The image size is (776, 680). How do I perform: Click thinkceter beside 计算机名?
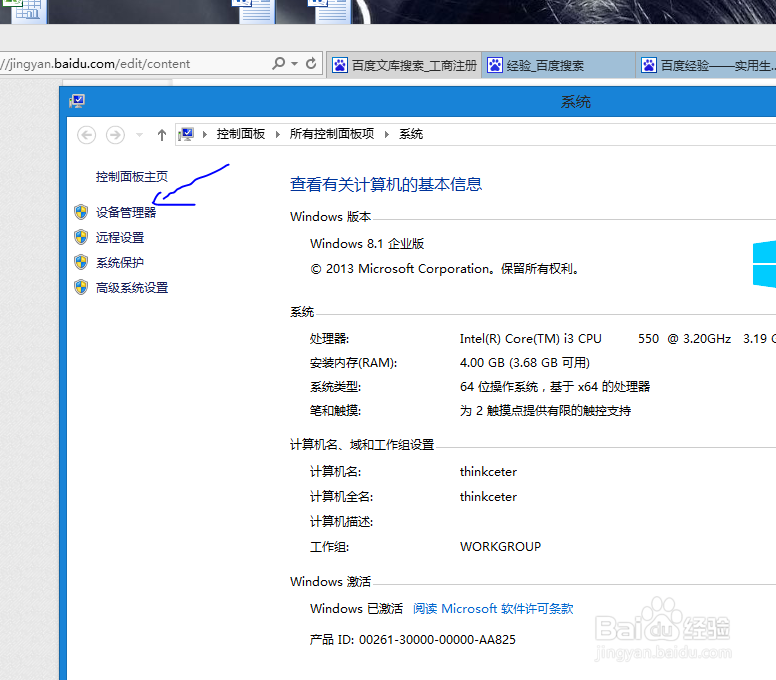pos(488,472)
